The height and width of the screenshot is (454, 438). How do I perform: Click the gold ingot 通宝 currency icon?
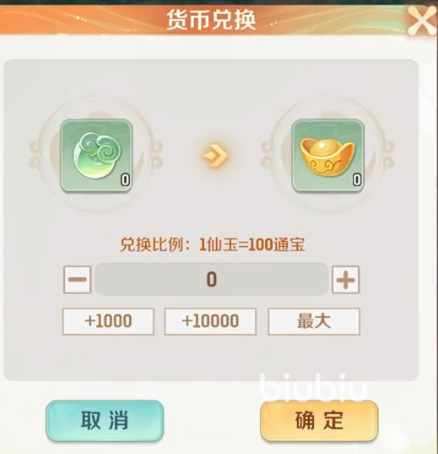pyautogui.click(x=328, y=156)
